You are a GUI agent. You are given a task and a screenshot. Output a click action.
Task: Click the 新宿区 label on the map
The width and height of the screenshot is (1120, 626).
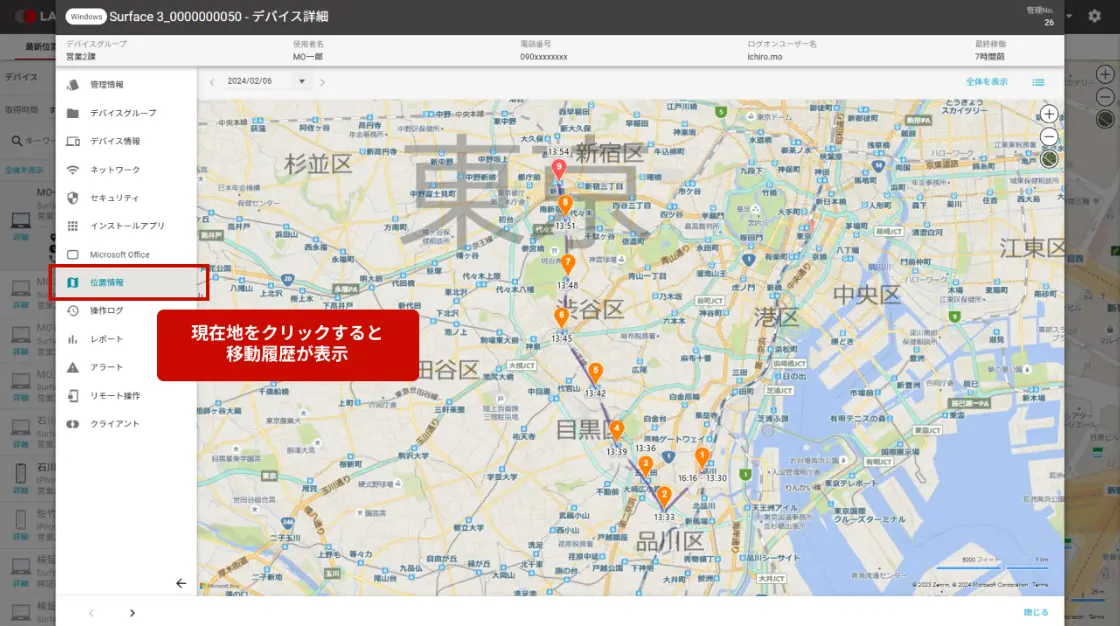click(609, 152)
